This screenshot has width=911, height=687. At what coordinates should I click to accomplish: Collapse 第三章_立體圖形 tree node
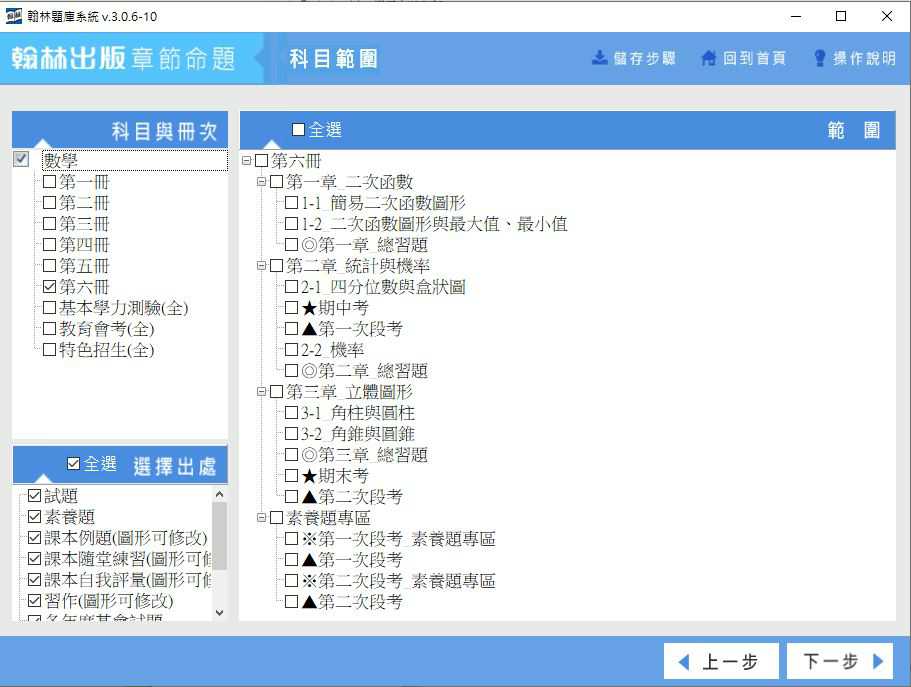point(261,392)
